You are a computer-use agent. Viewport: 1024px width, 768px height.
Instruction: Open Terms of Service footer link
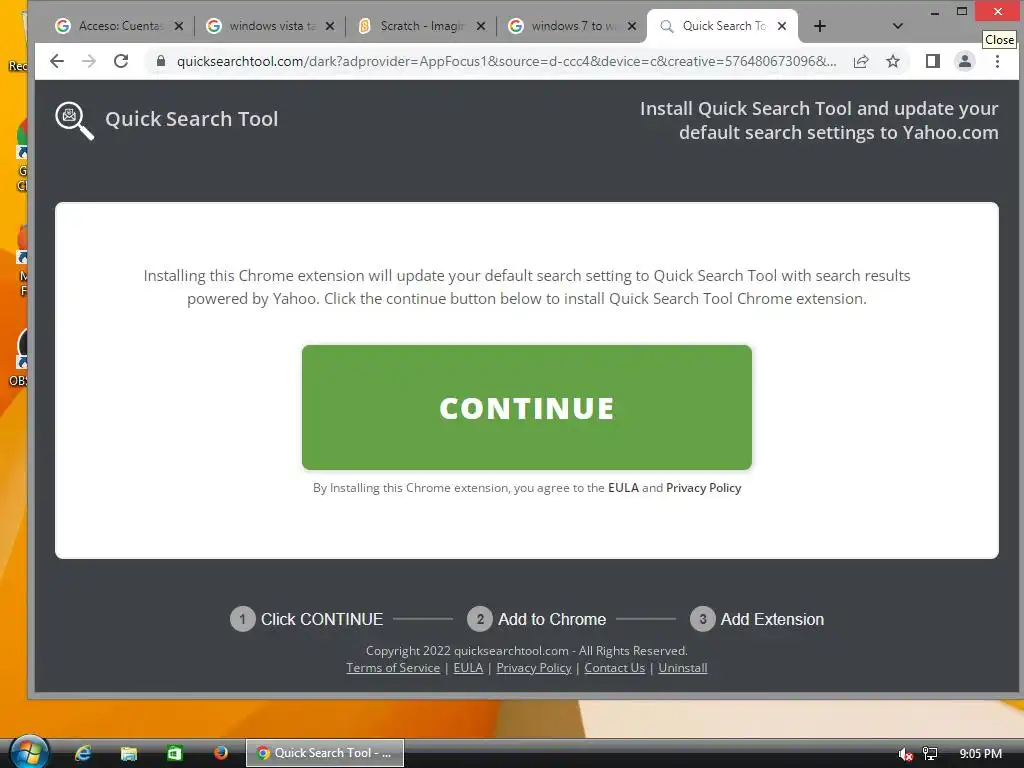click(x=393, y=667)
